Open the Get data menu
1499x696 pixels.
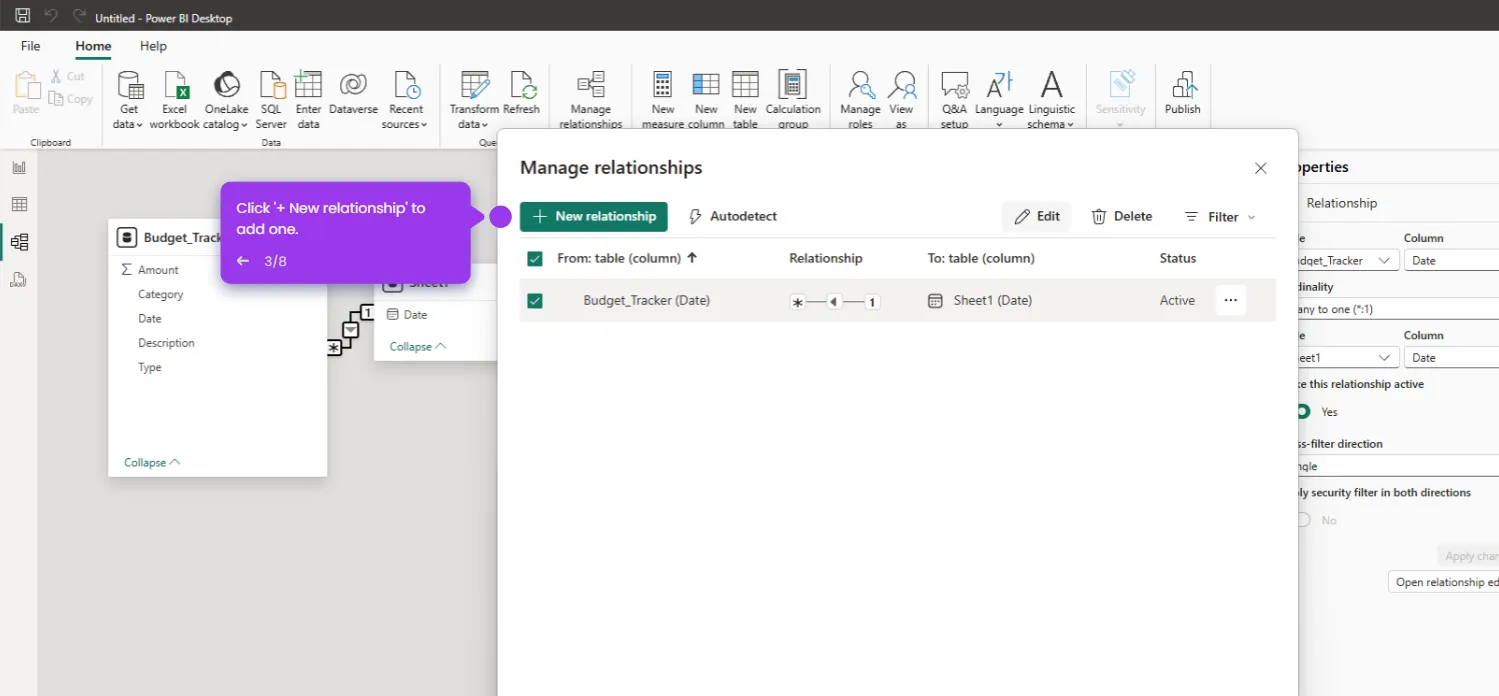pos(129,100)
